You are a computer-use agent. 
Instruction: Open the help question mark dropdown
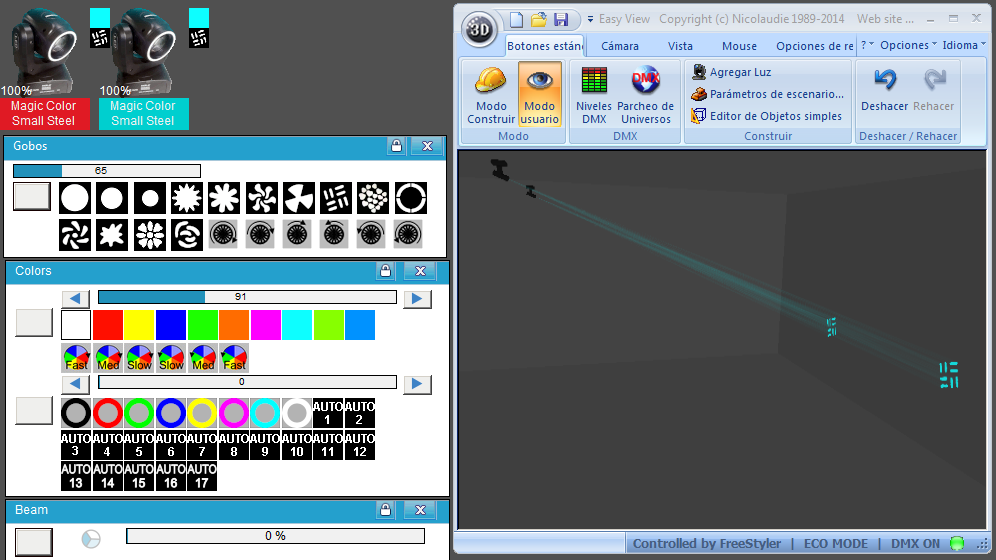(x=867, y=45)
